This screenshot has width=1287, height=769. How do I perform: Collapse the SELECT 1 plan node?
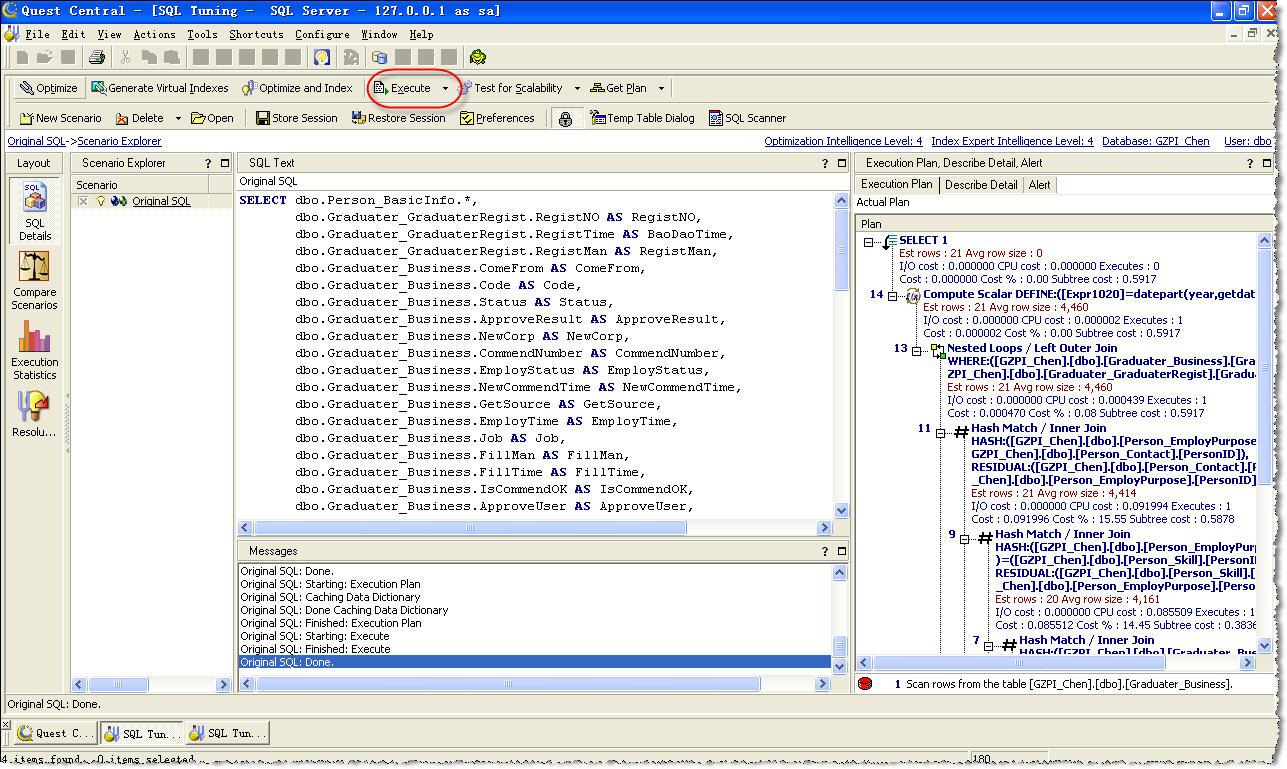(x=868, y=241)
